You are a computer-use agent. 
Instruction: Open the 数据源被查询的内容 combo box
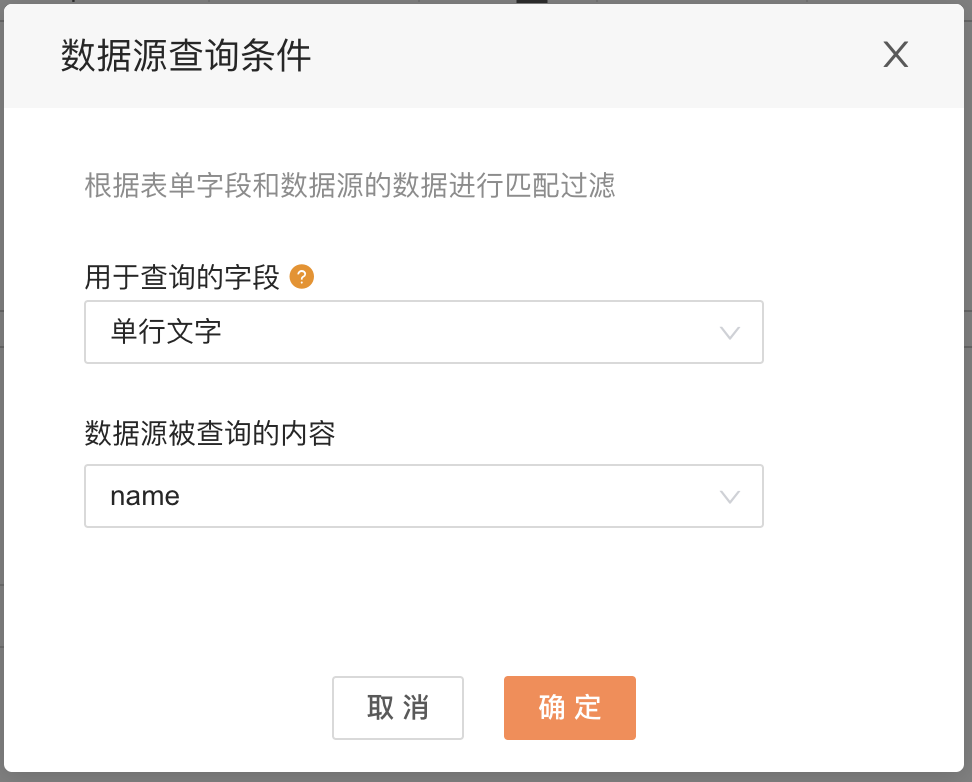click(424, 496)
